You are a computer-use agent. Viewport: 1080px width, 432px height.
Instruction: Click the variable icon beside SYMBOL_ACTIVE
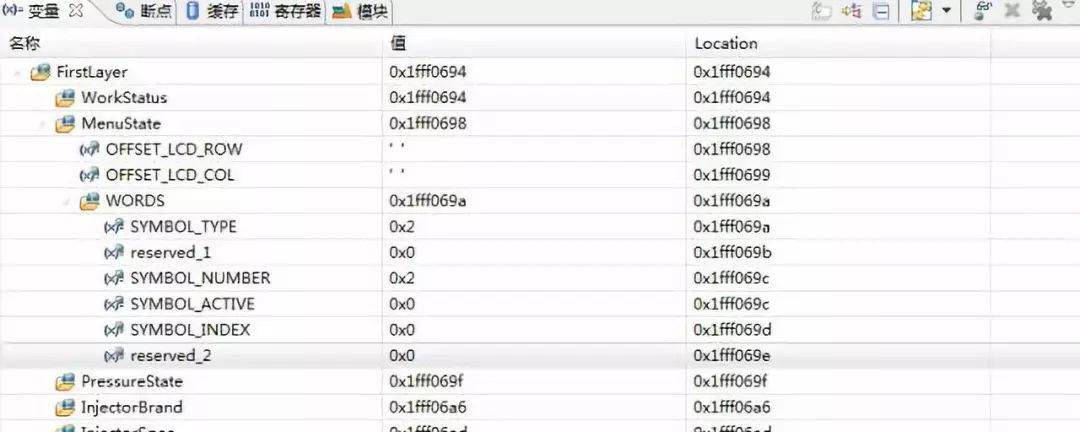[x=114, y=304]
